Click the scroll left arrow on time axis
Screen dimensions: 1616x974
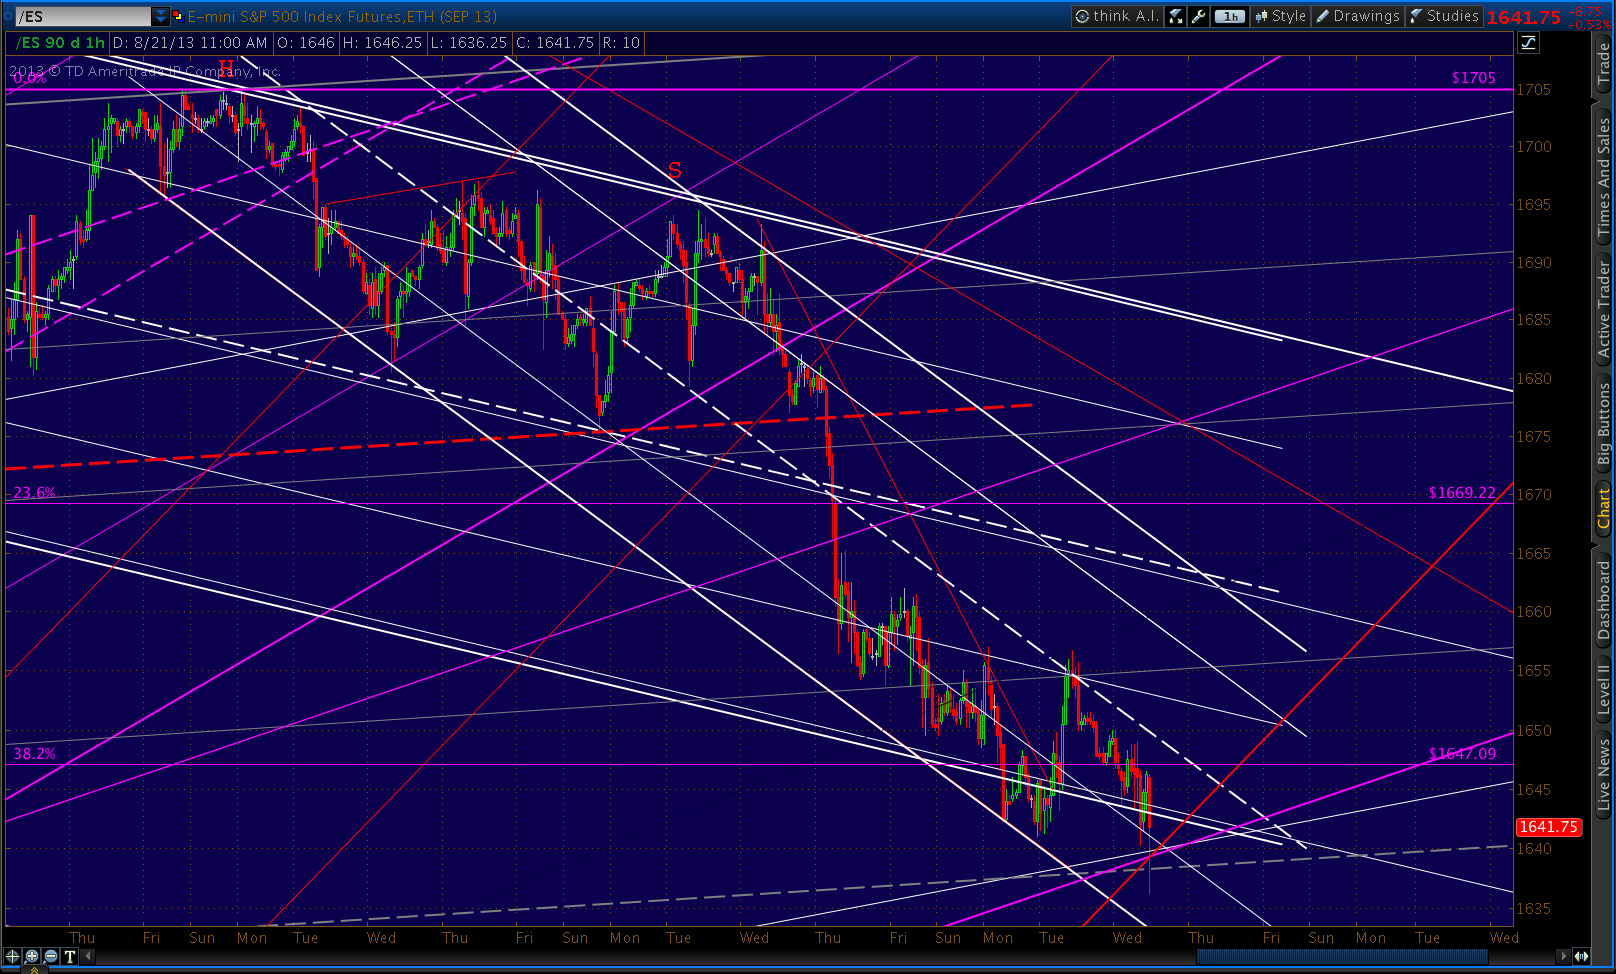(x=88, y=956)
